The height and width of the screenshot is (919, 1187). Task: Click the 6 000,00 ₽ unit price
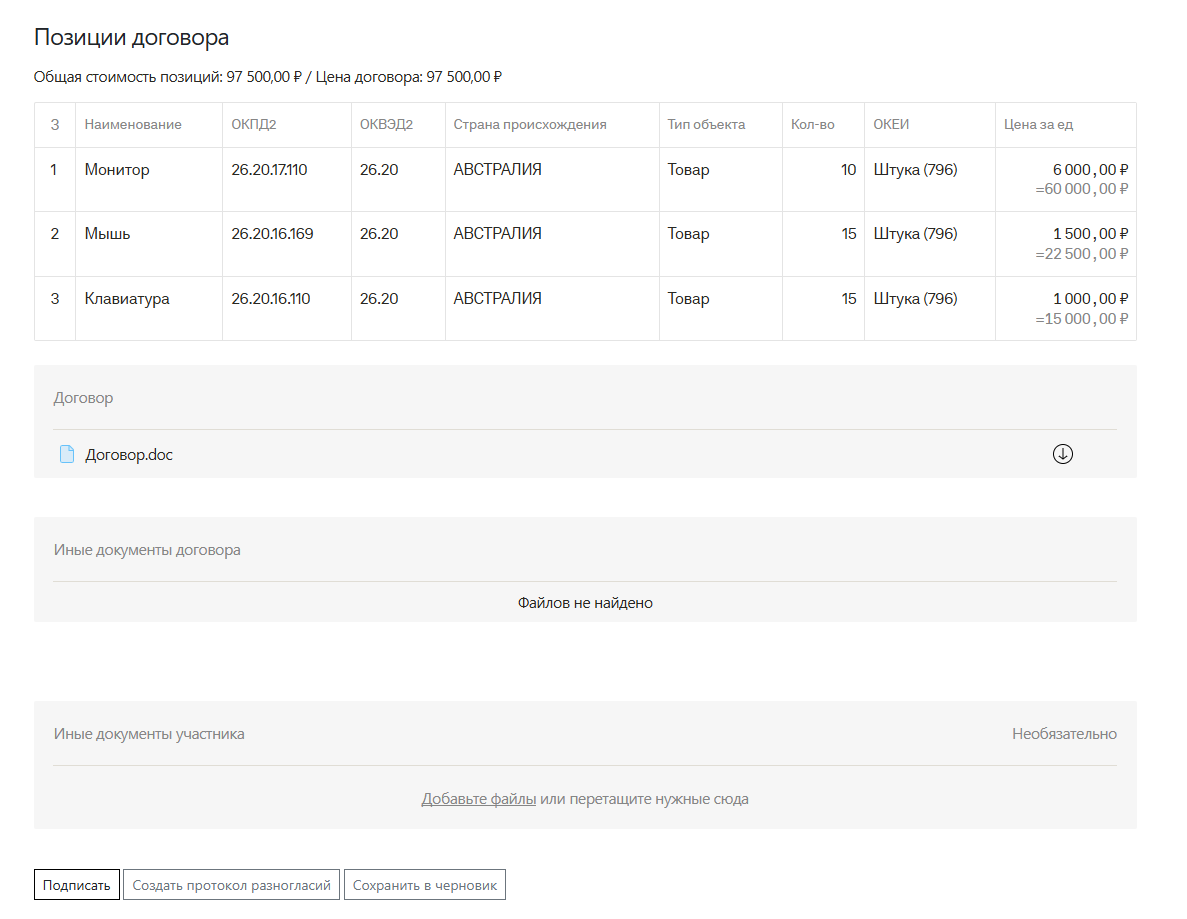(x=1090, y=170)
